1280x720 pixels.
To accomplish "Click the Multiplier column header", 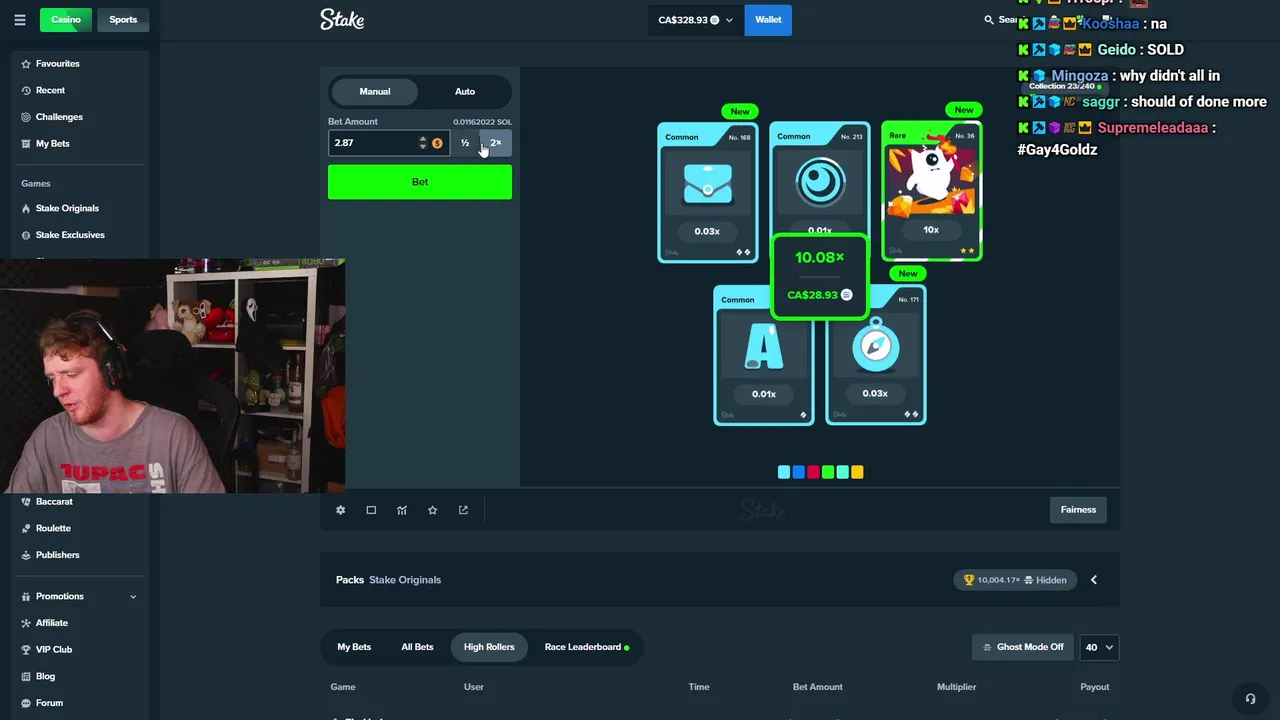I will pos(956,687).
